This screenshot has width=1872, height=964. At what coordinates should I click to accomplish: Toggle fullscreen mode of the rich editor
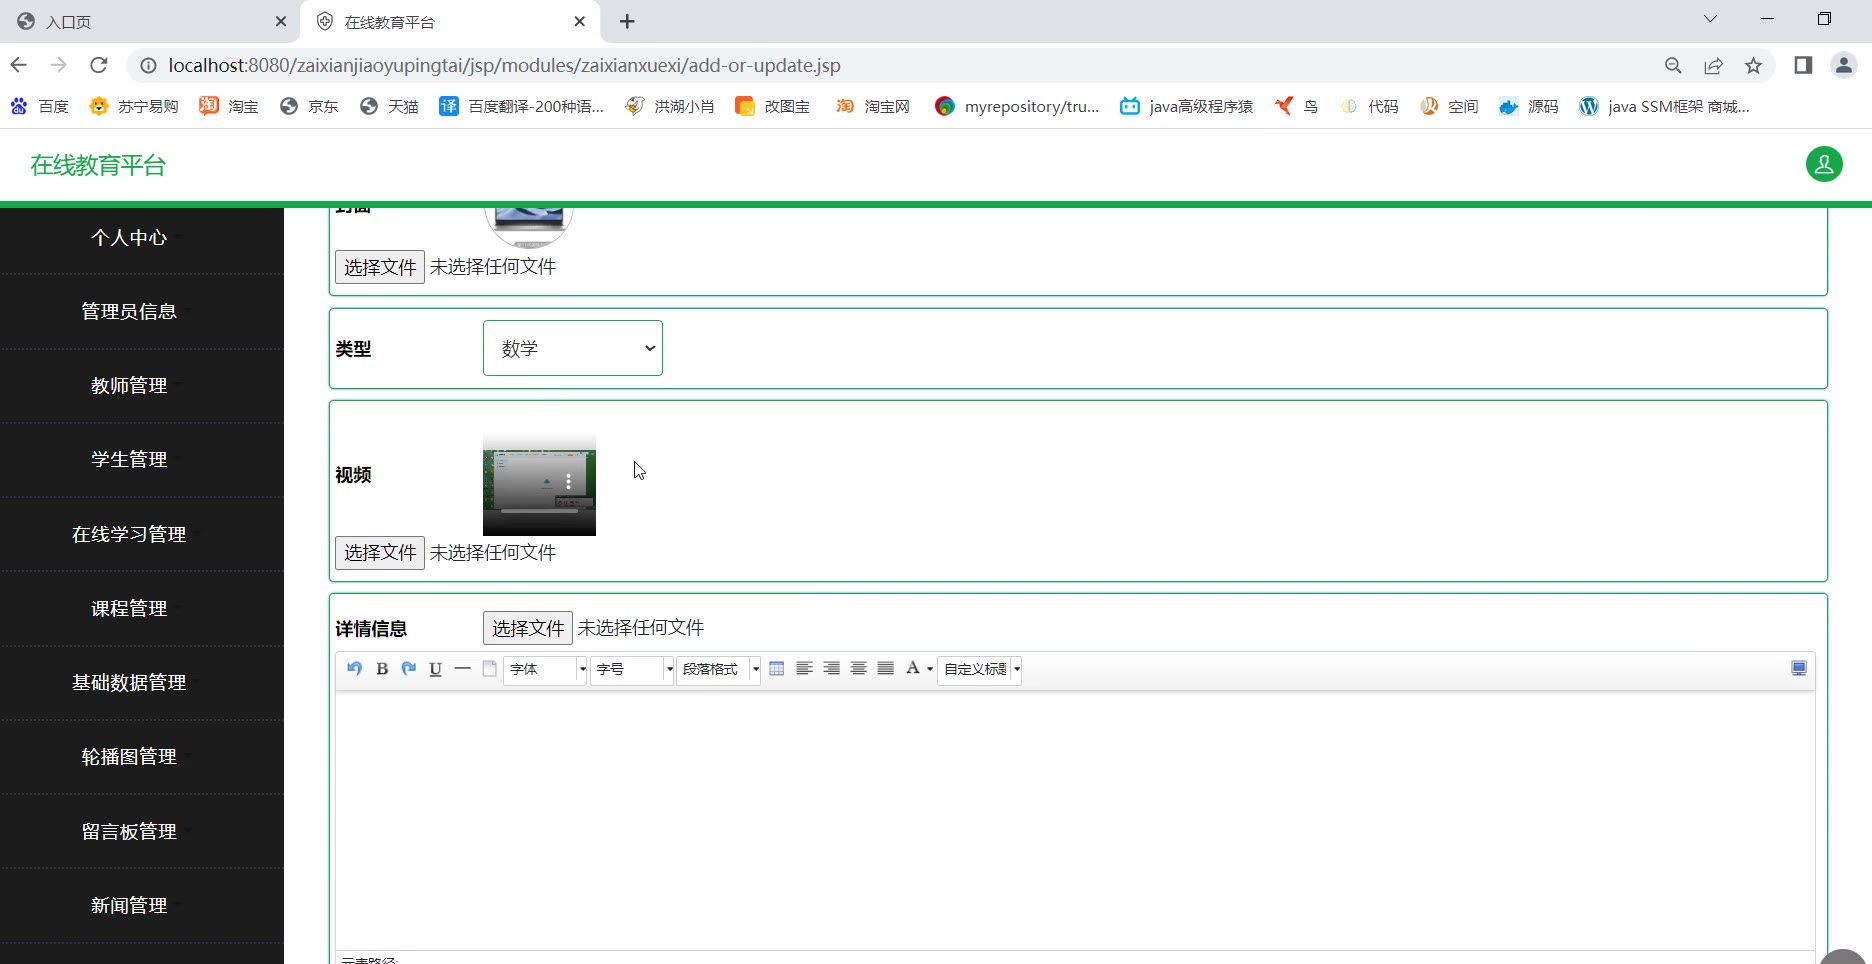tap(1799, 669)
